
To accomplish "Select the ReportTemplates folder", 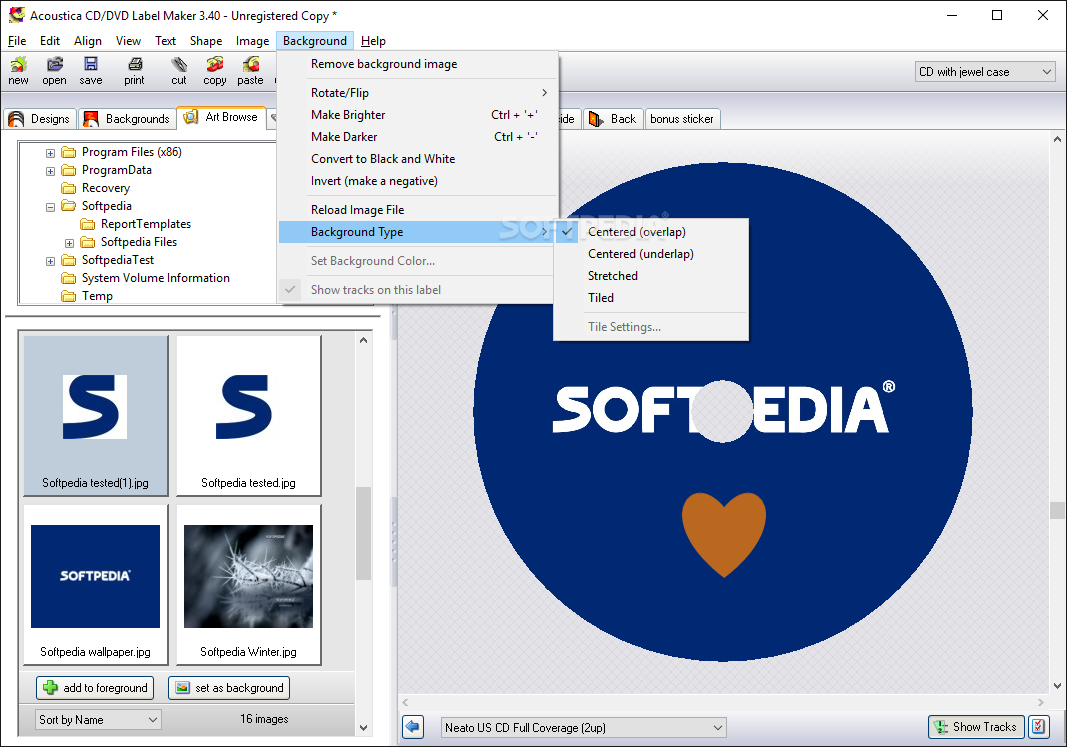I will point(146,224).
